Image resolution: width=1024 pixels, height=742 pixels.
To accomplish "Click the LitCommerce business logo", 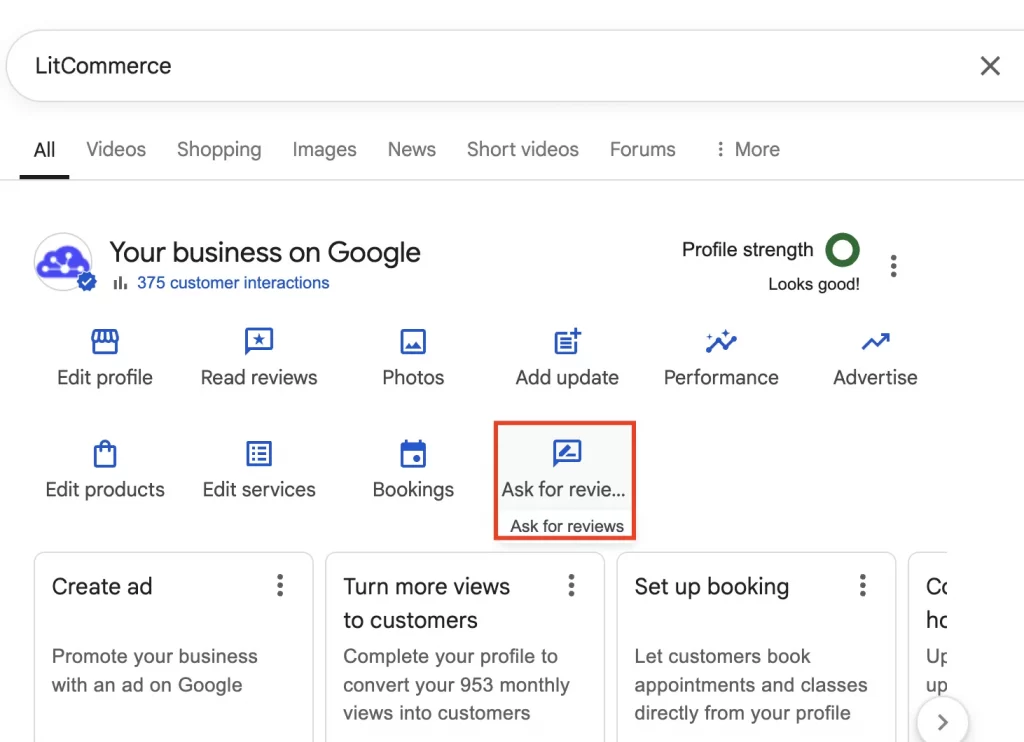I will (63, 262).
